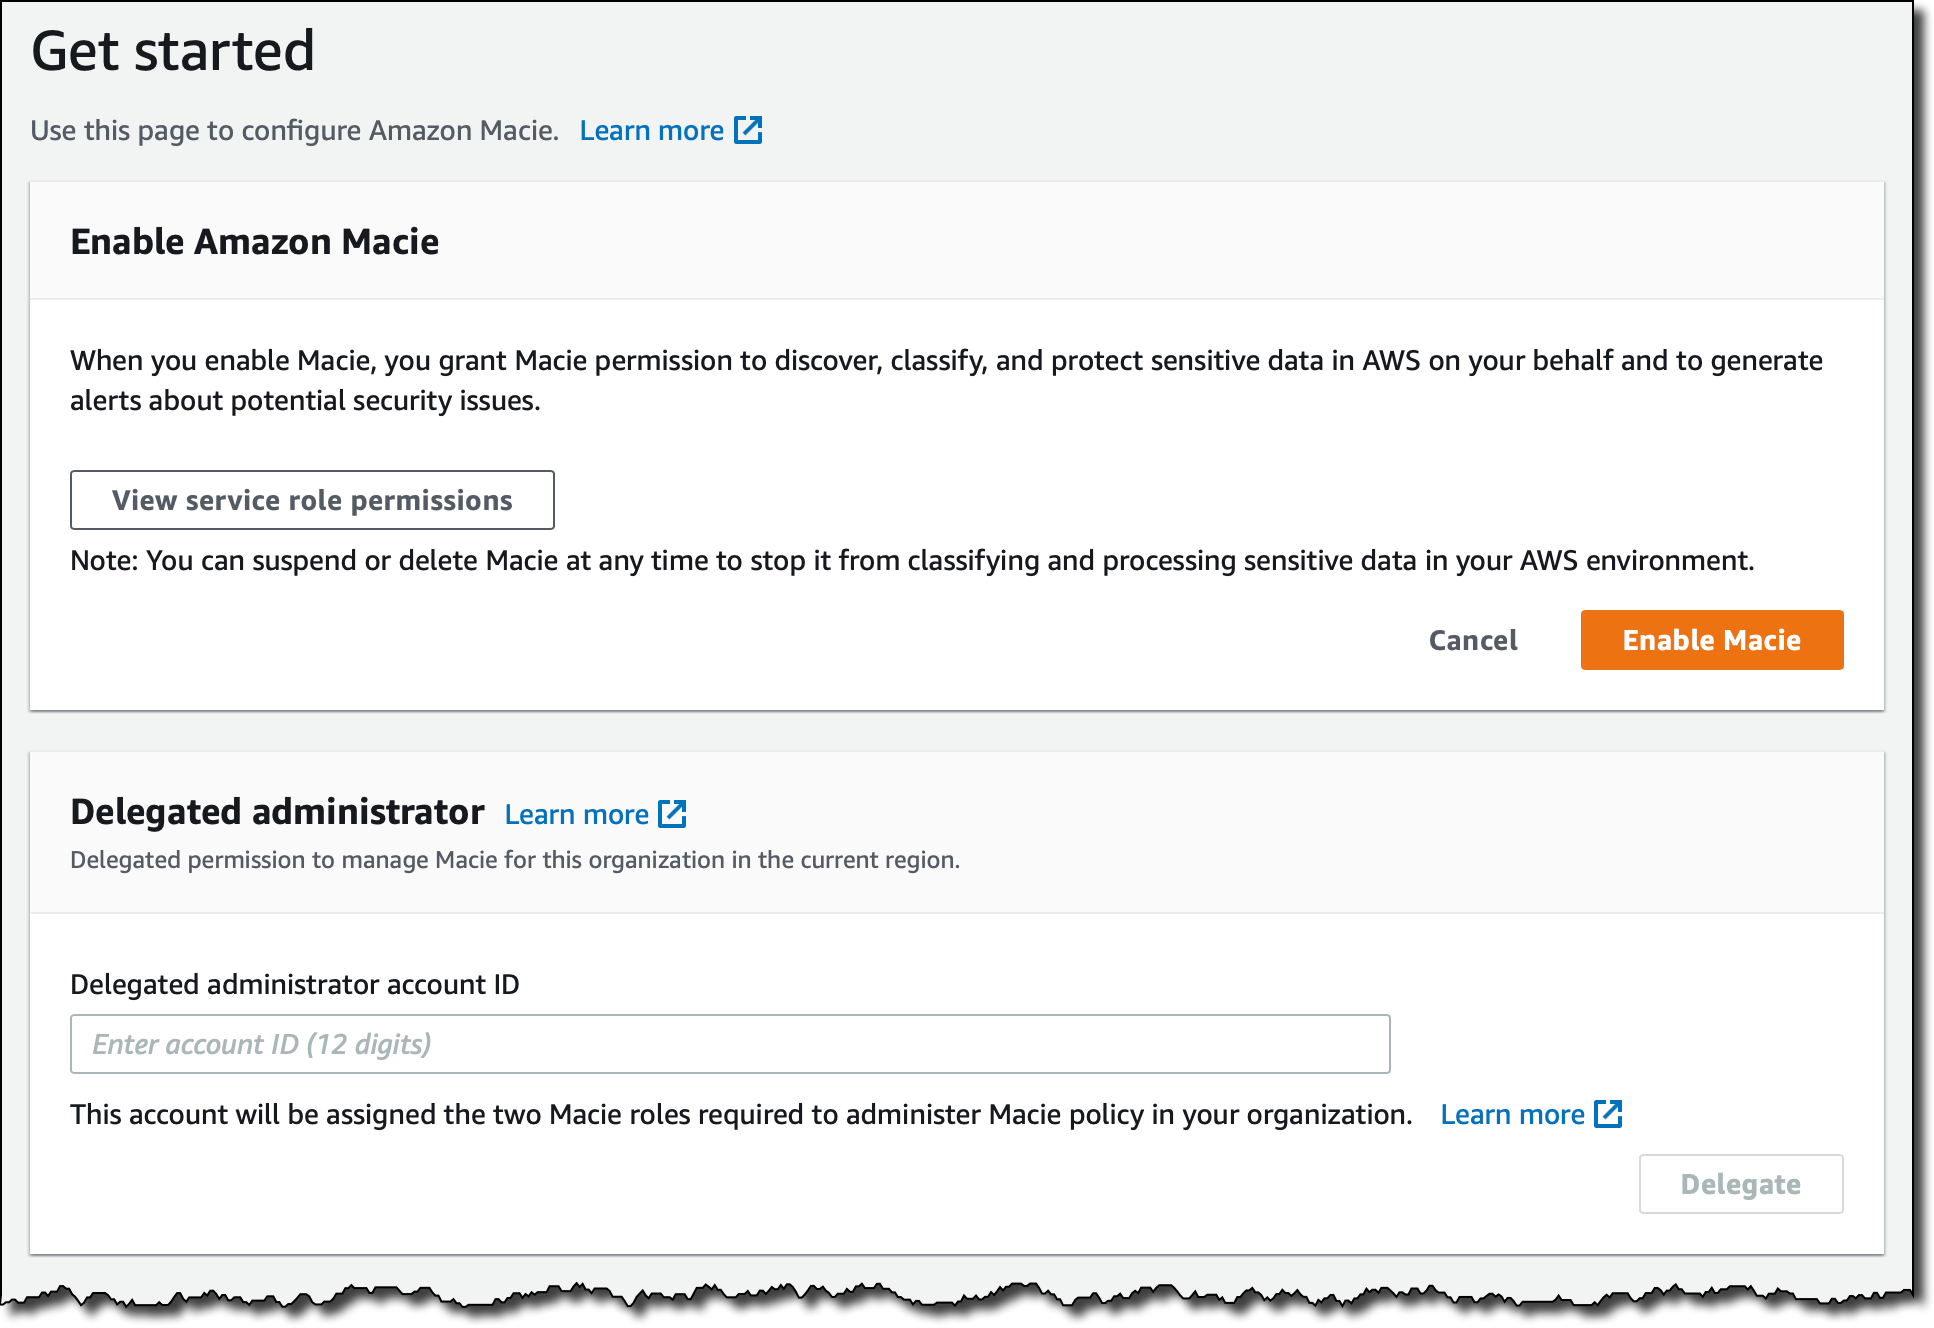
Task: Click external-link icon after Macie roles Learn more
Action: [1608, 1114]
